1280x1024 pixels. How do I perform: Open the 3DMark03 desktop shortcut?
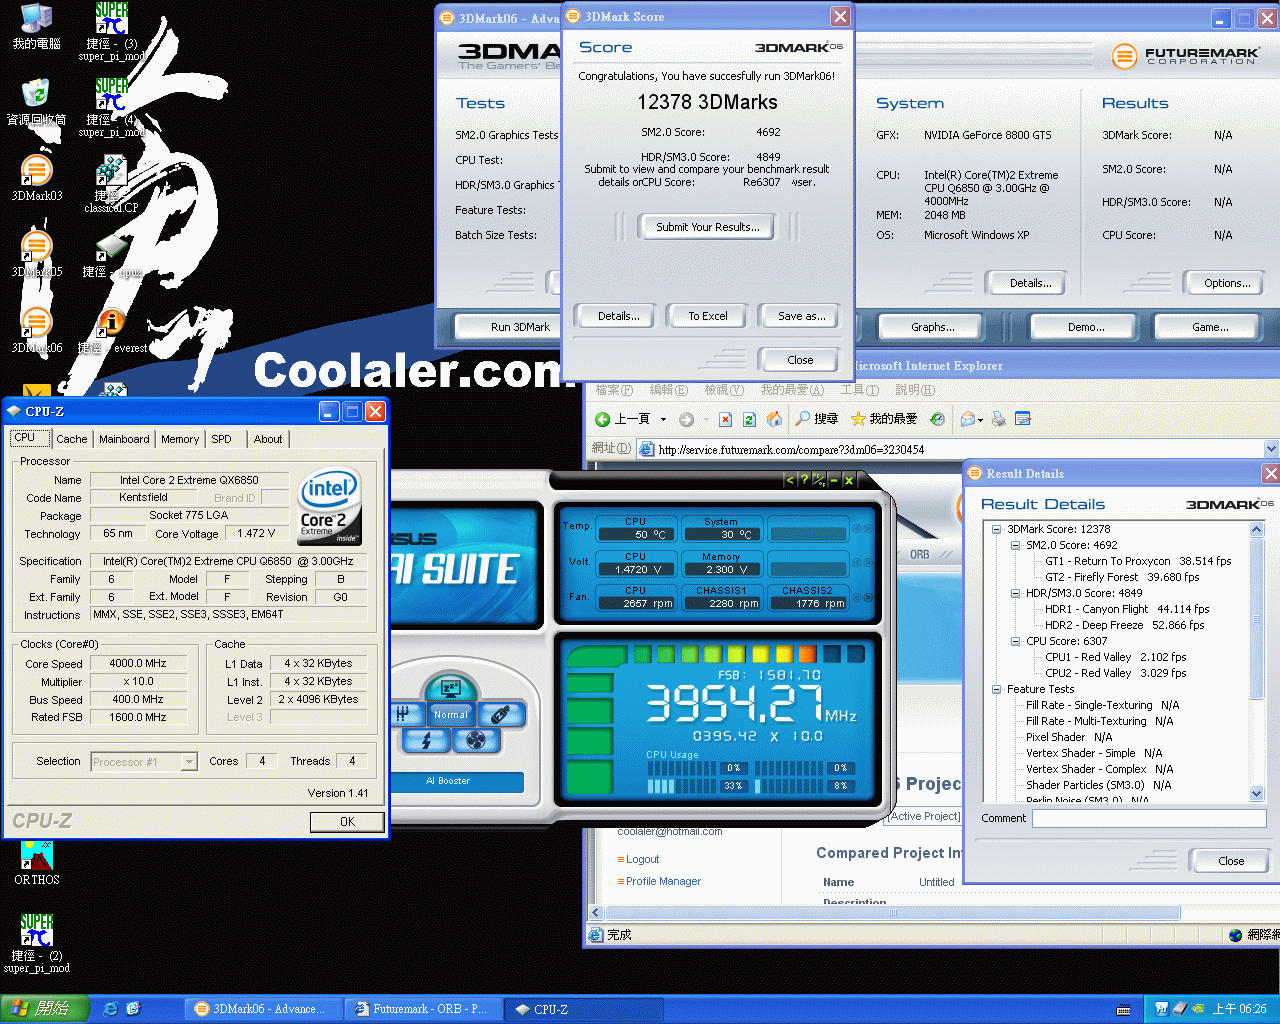coord(37,178)
